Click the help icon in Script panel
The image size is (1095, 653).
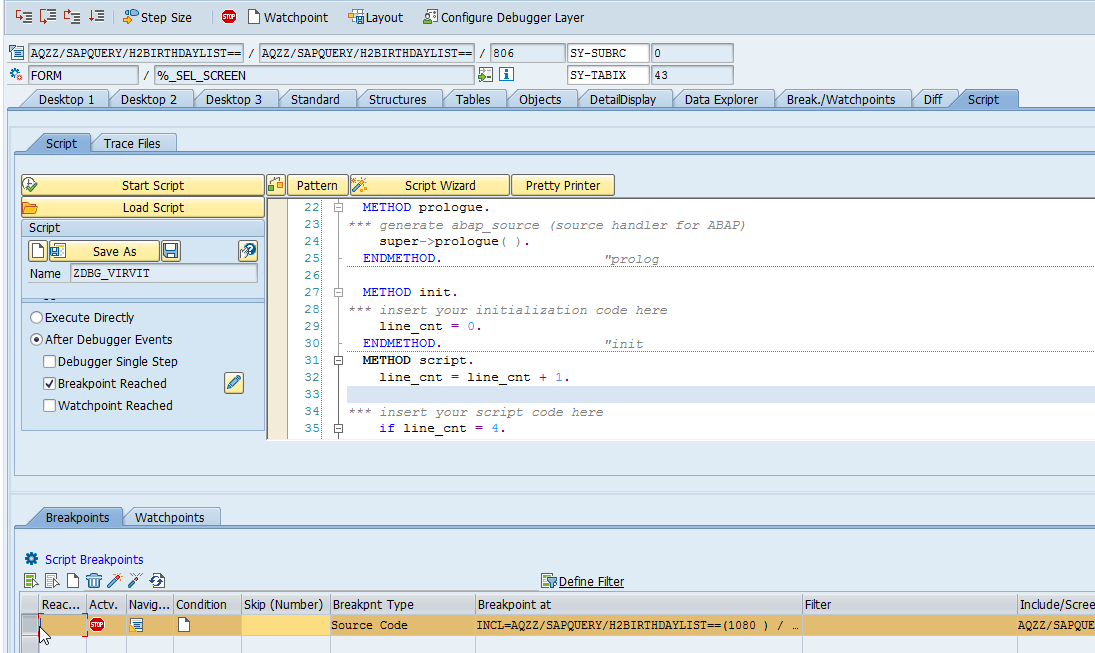(247, 251)
